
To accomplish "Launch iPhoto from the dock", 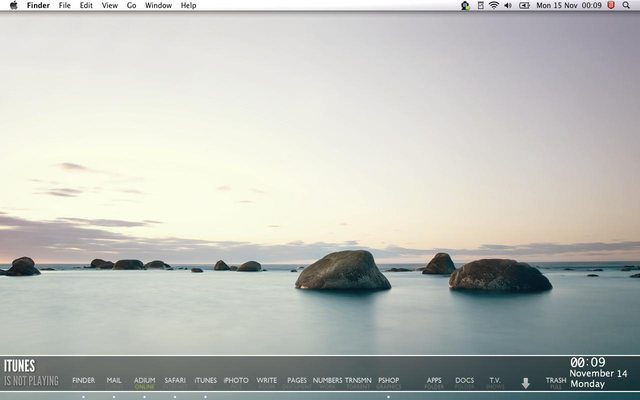I will (236, 381).
